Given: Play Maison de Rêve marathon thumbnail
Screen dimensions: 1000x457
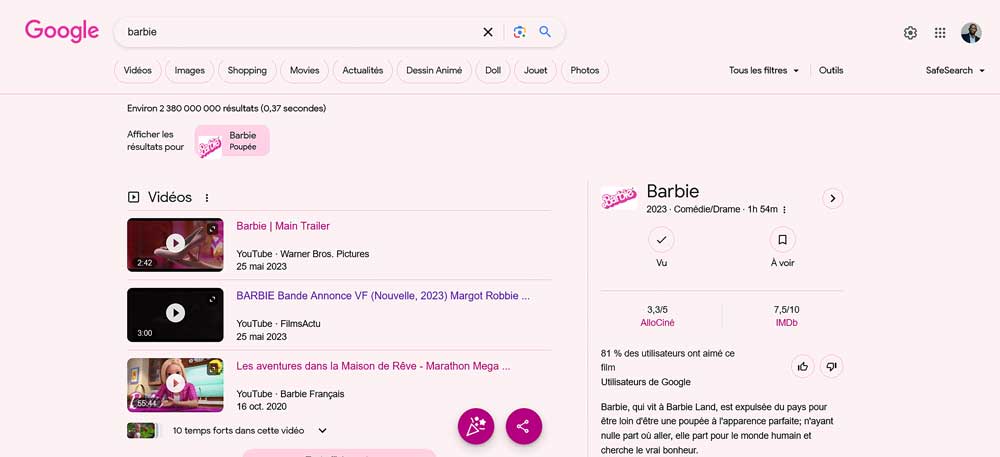Looking at the screenshot, I should (x=175, y=385).
